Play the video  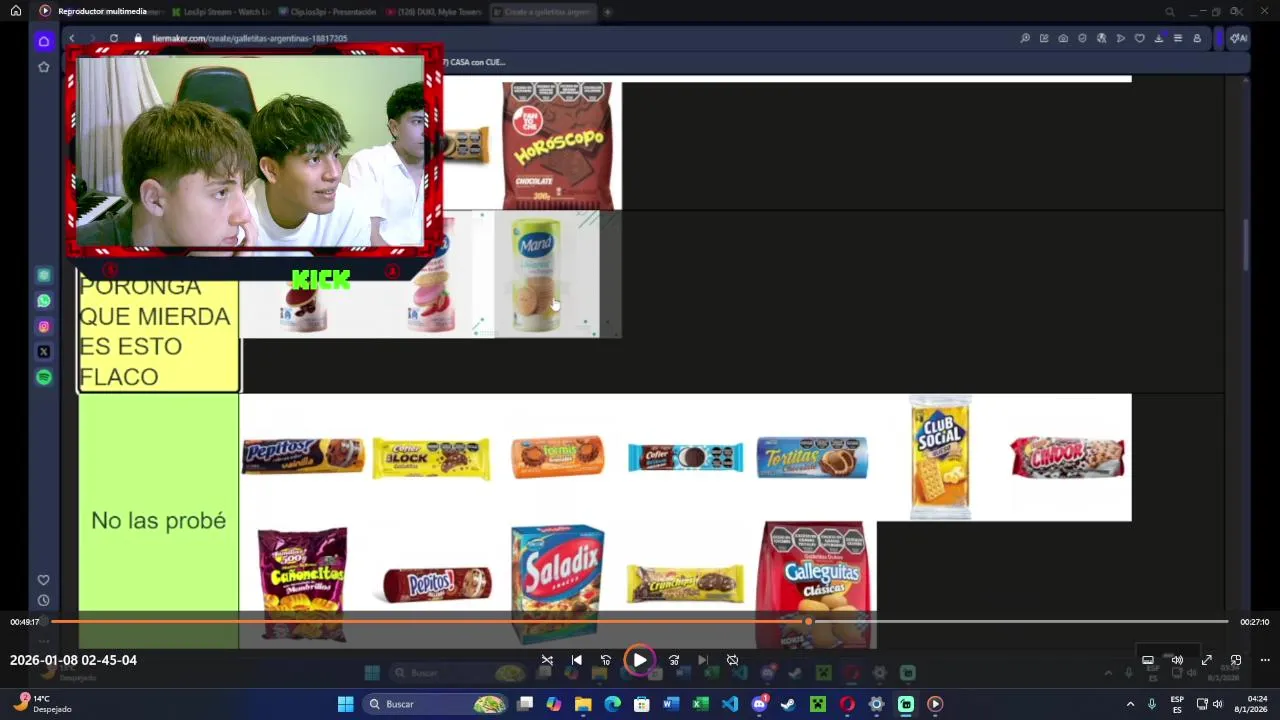pos(639,660)
